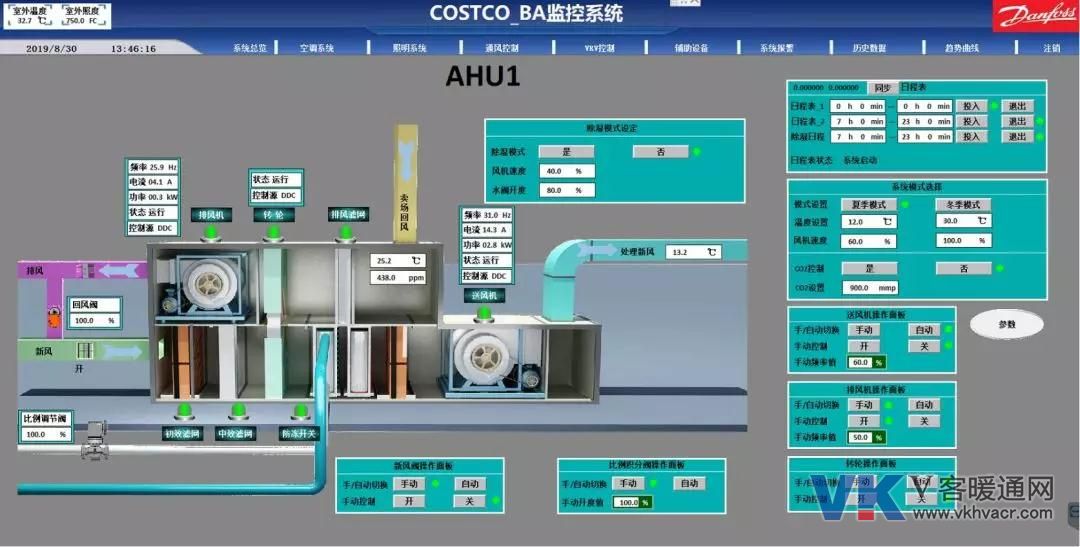Open 系统报警 system alarms page

(777, 48)
